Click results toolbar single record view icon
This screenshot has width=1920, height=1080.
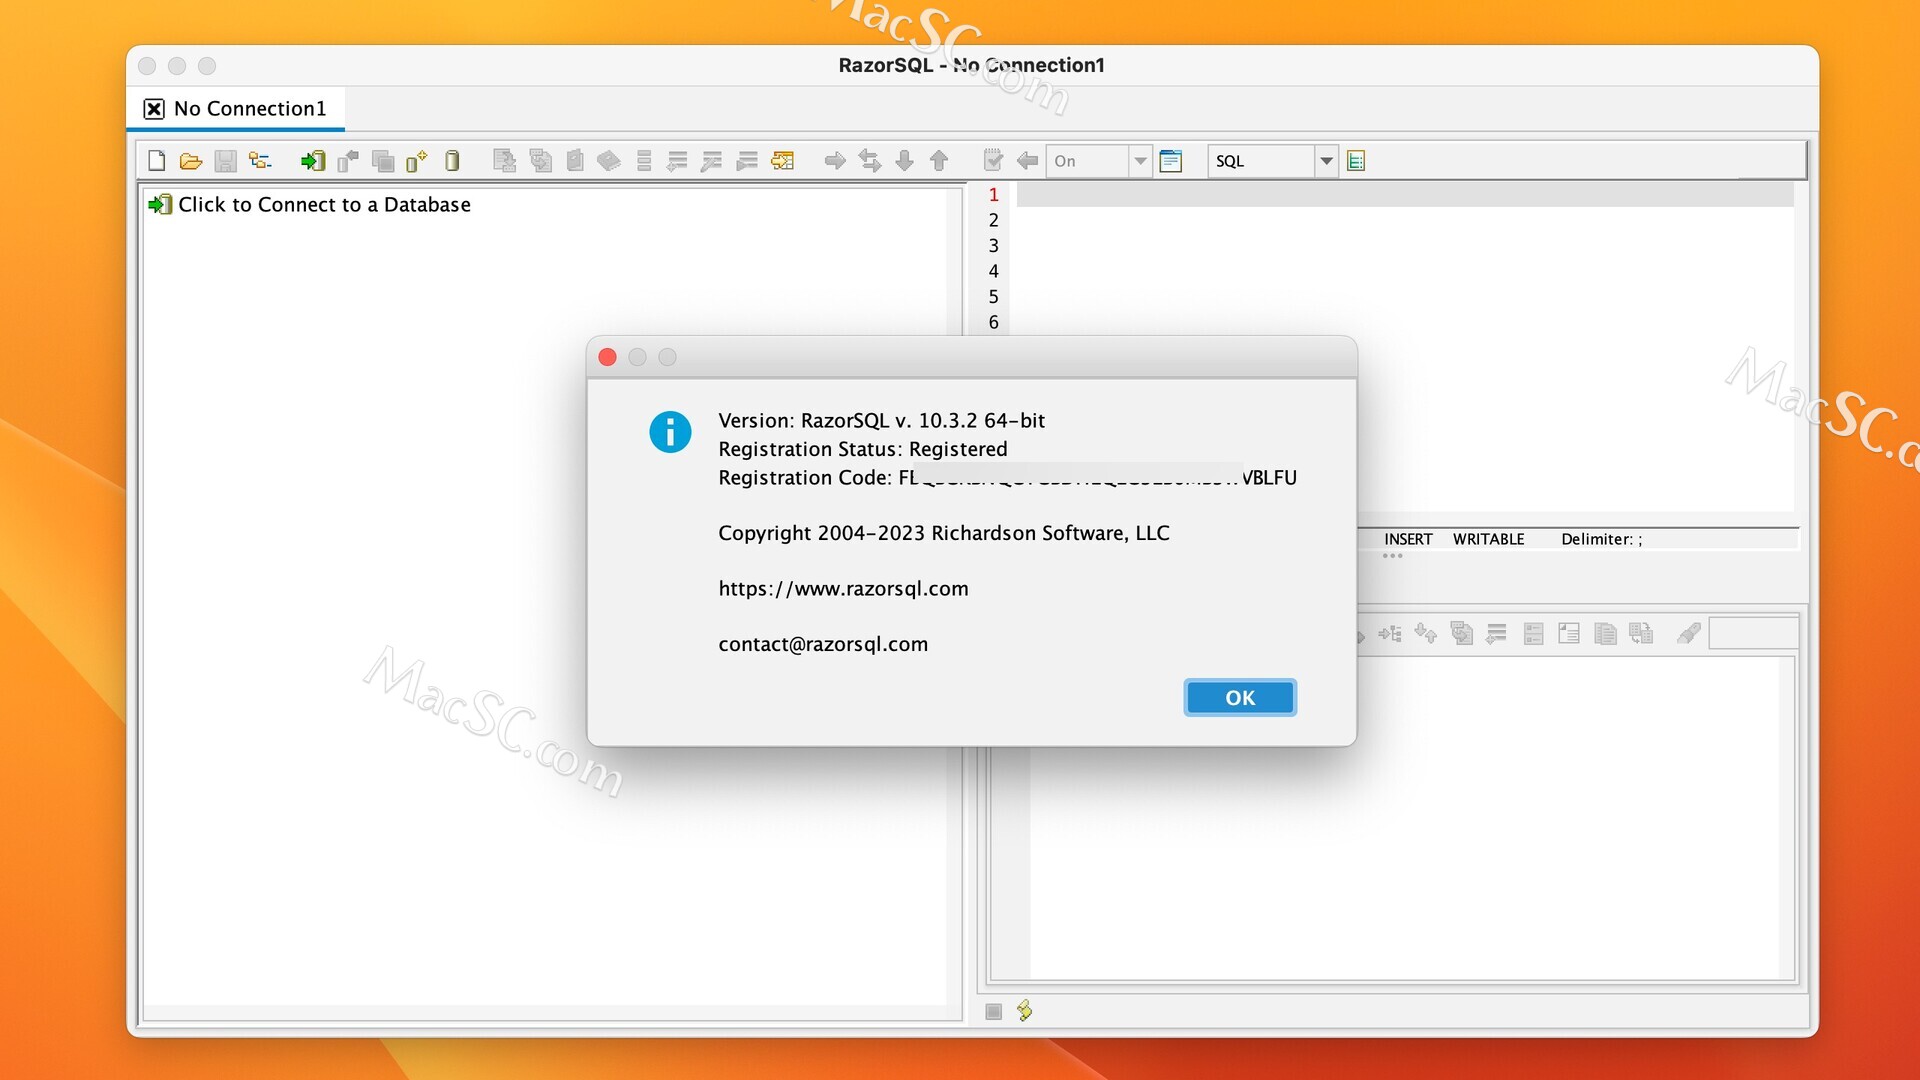[1569, 634]
